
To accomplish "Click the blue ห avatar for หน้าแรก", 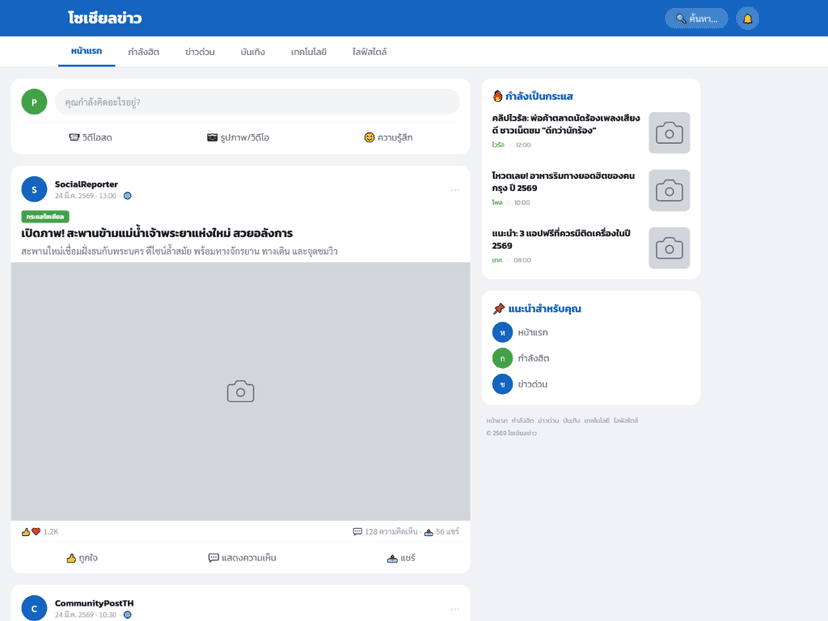I will coord(503,333).
